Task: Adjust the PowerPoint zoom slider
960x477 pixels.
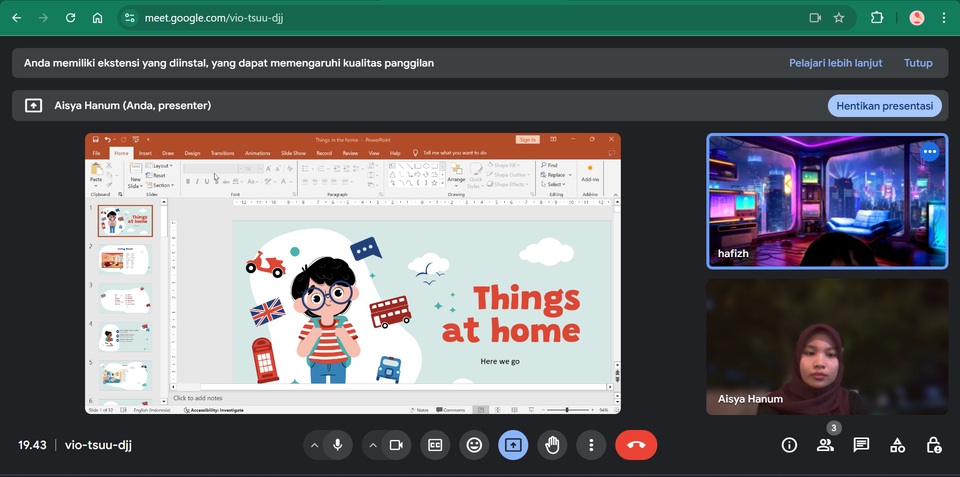Action: [567, 410]
